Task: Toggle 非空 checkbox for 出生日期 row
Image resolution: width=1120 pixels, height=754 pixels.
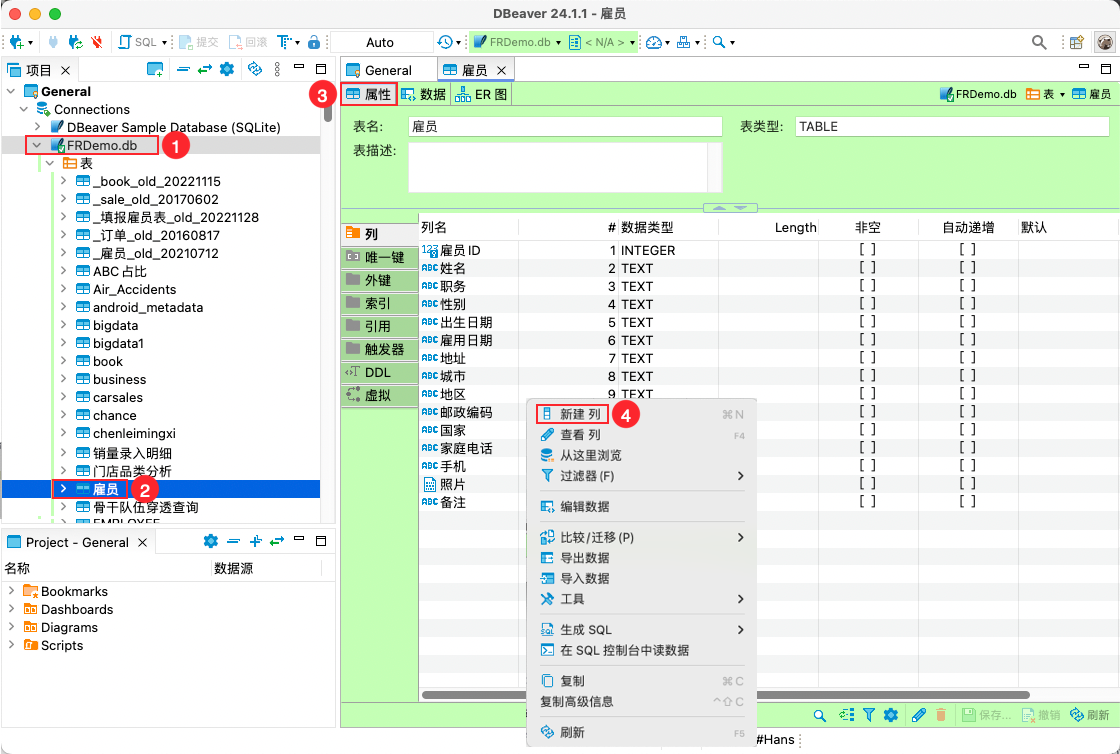Action: point(867,322)
